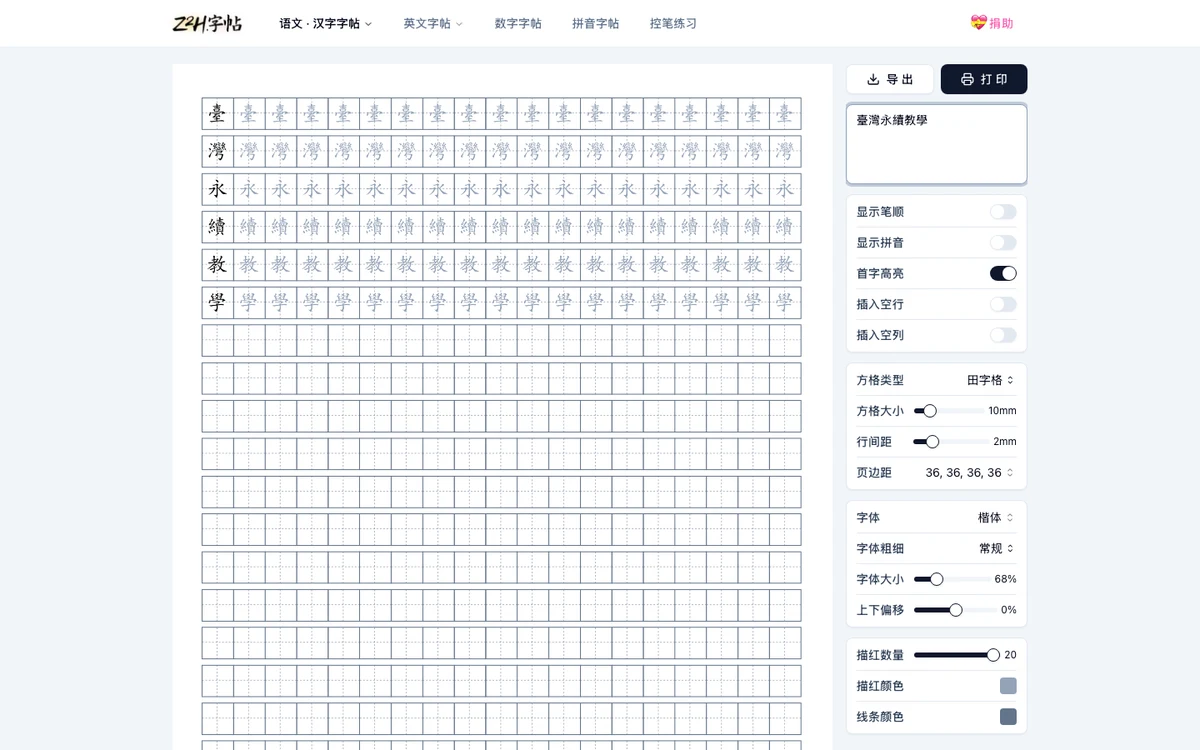1200x750 pixels.
Task: Toggle the 插入空行 switch
Action: (x=1003, y=304)
